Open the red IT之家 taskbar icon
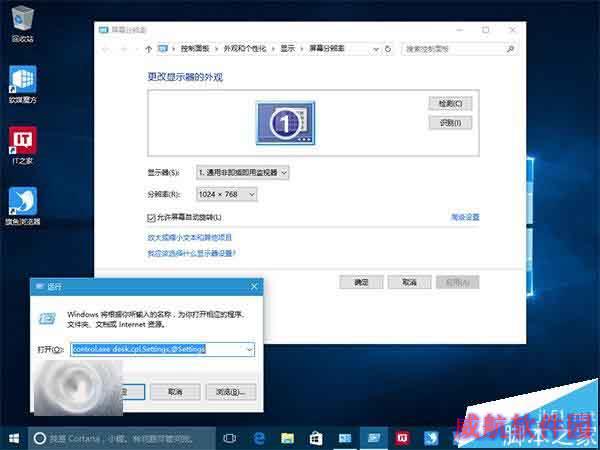The width and height of the screenshot is (600, 450). [402, 439]
